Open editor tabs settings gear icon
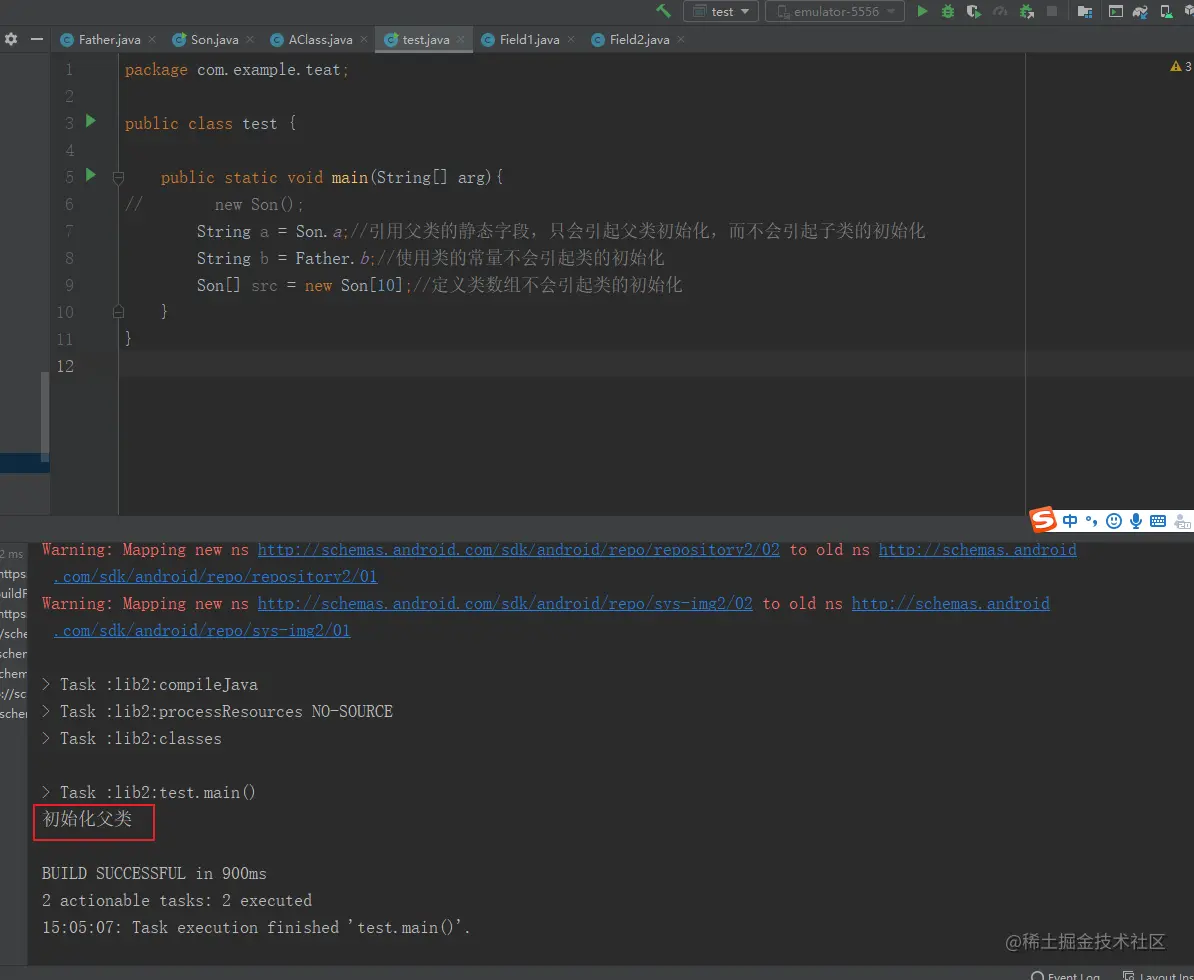Viewport: 1194px width, 980px height. pyautogui.click(x=11, y=39)
